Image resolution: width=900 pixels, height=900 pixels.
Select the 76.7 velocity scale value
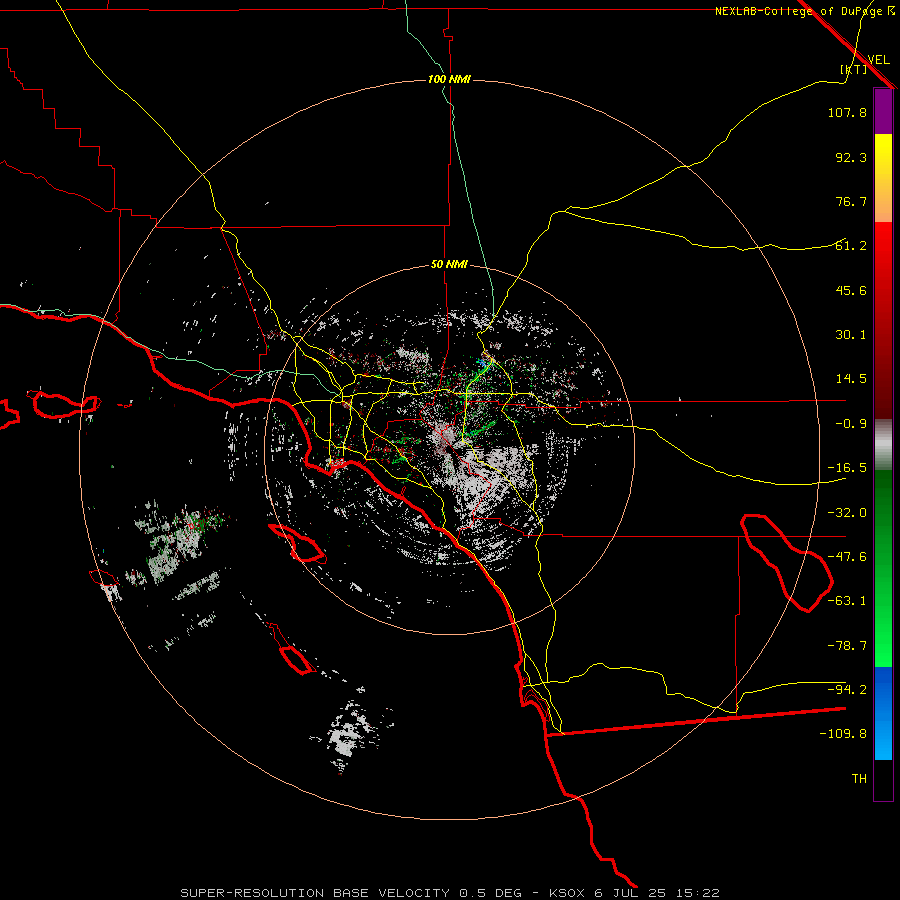coord(851,201)
